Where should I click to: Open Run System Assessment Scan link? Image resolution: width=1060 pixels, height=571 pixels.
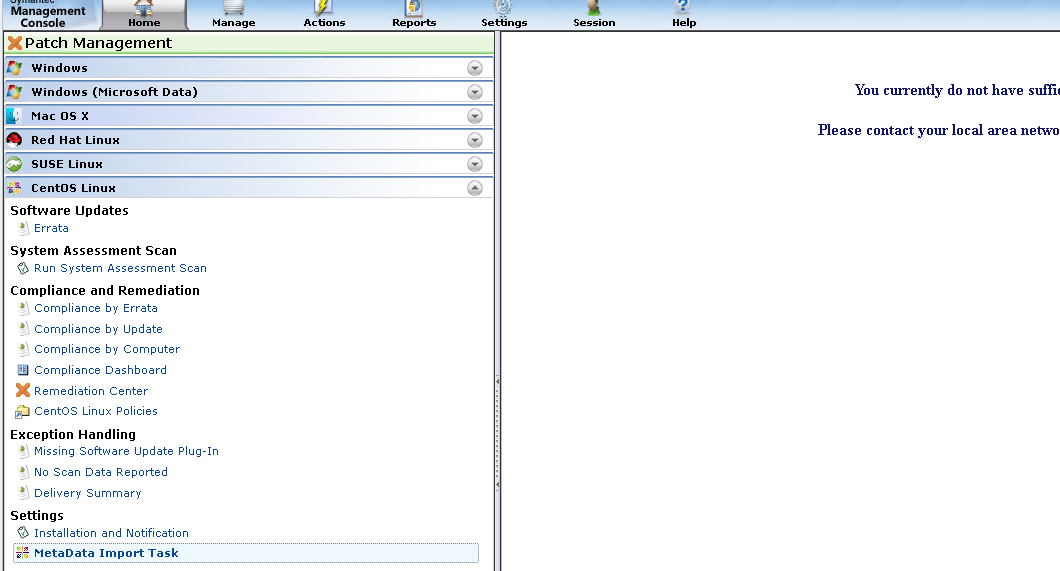point(120,268)
